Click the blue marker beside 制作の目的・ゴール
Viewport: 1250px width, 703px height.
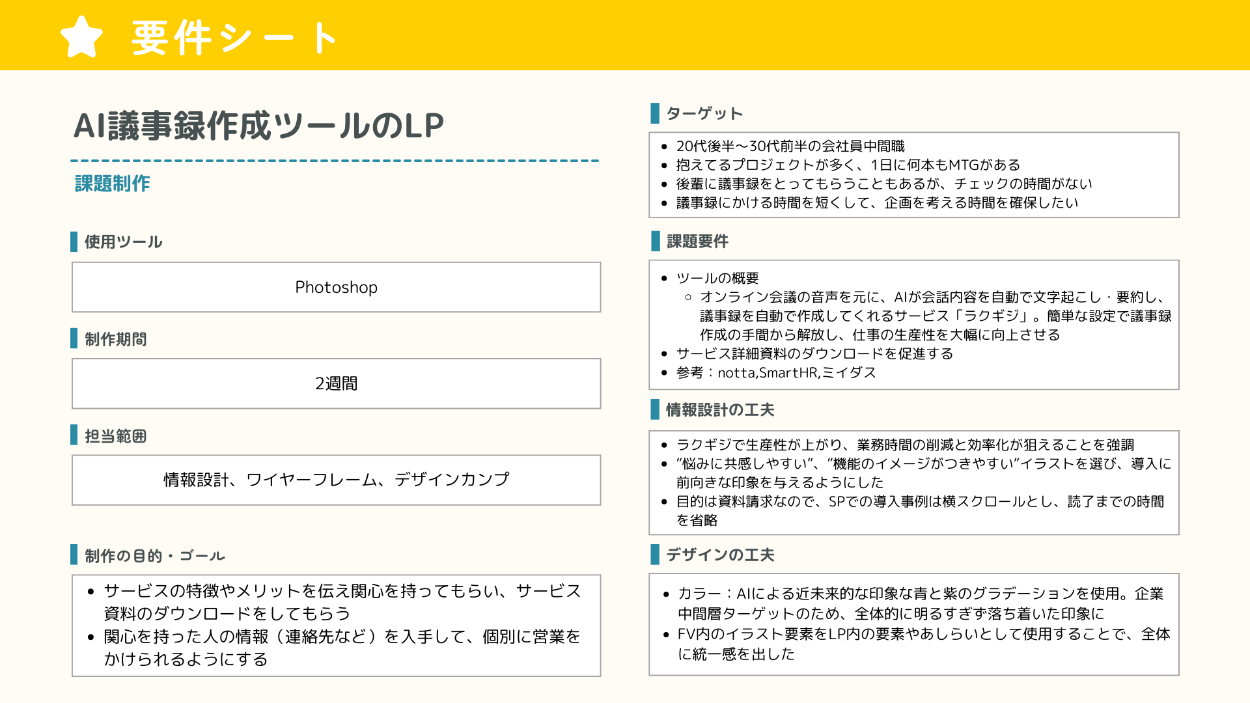click(x=74, y=555)
